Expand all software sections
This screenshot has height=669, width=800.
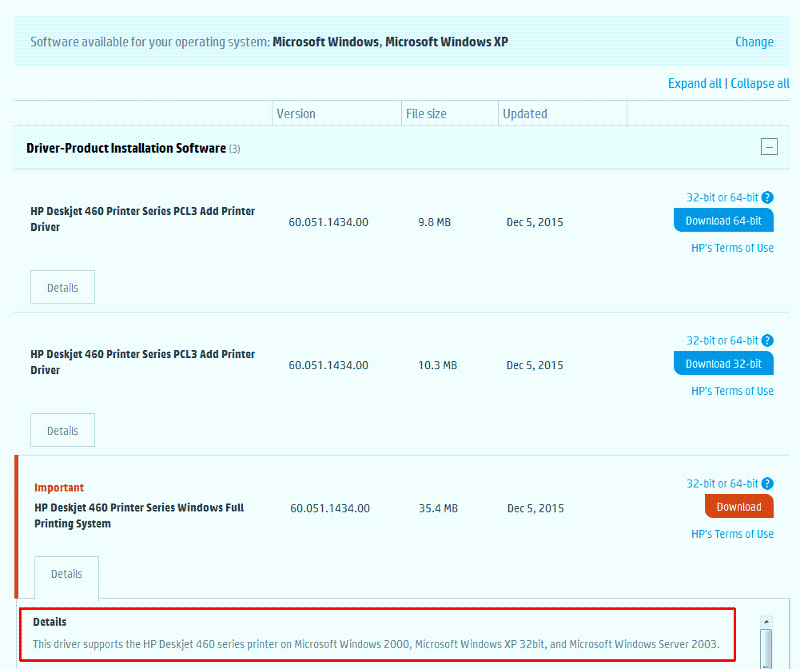694,84
